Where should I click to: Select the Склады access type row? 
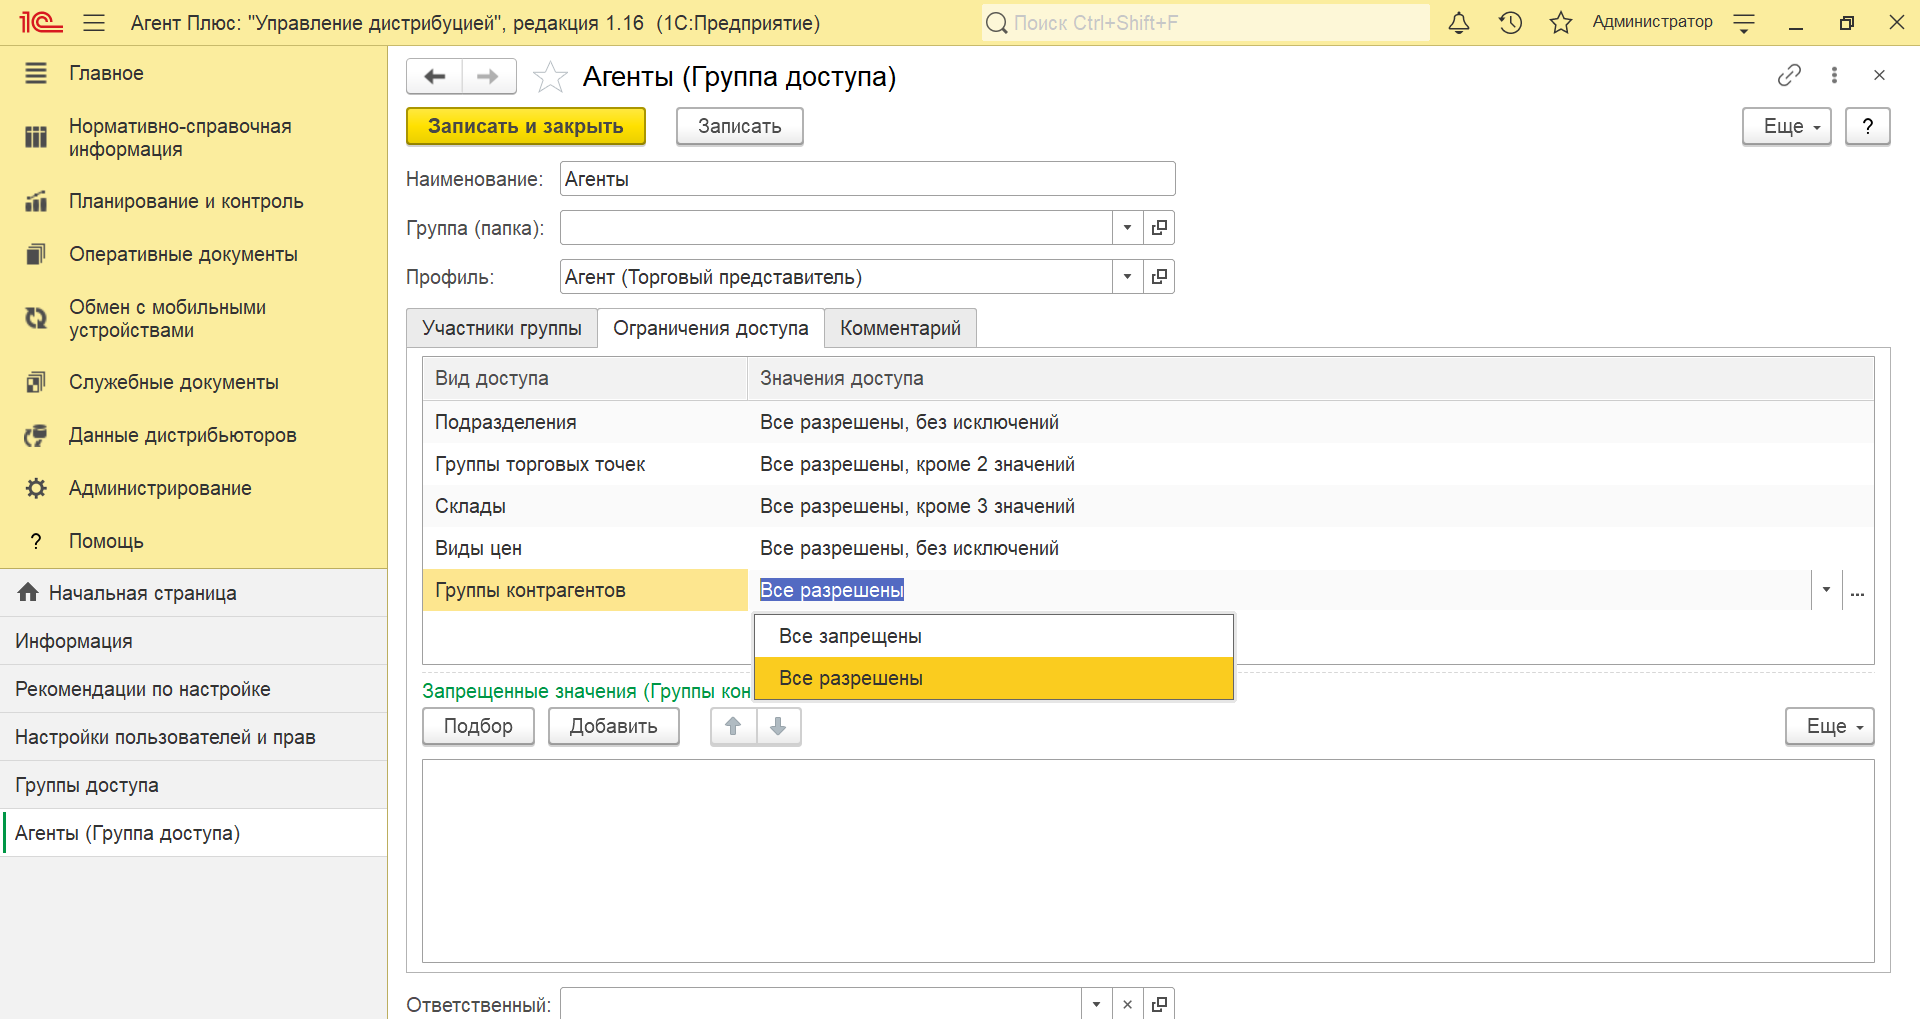tap(1148, 507)
